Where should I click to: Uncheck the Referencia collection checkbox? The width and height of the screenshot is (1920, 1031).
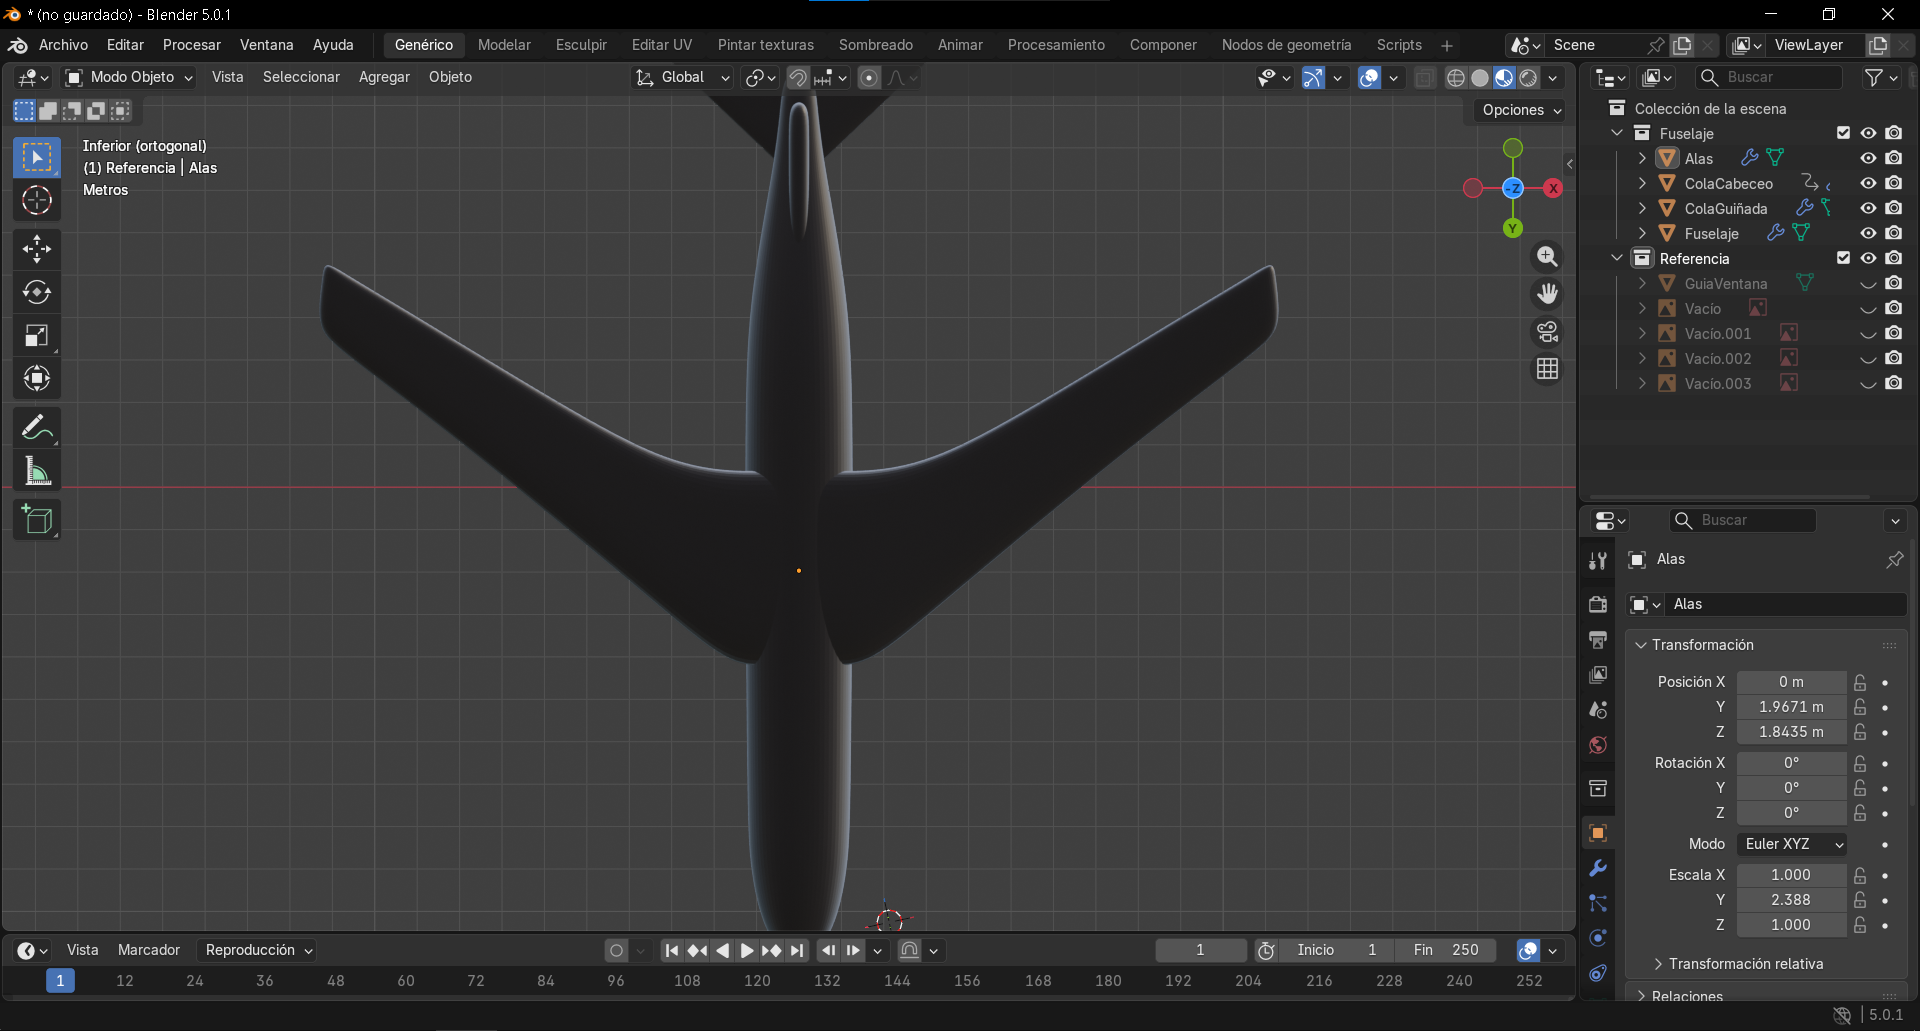click(1843, 258)
